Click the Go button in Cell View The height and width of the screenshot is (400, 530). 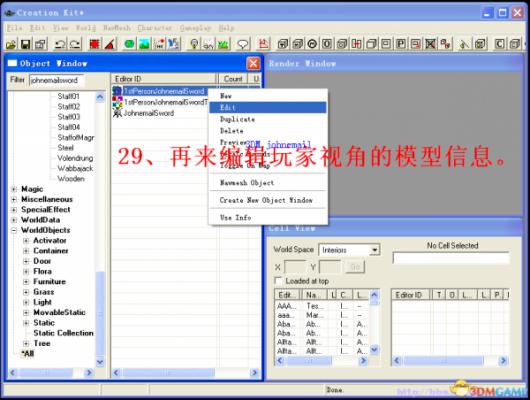point(355,267)
